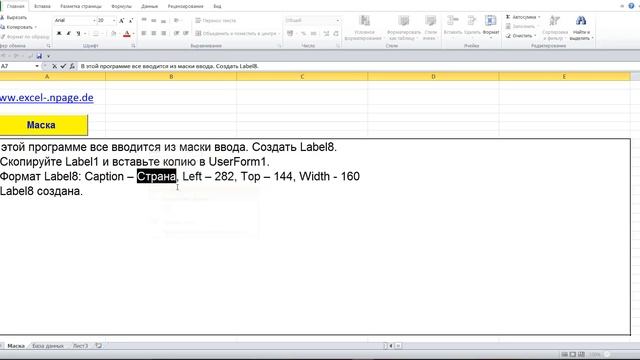Open the Arial font name dropdown
The height and width of the screenshot is (360, 640).
click(93, 20)
